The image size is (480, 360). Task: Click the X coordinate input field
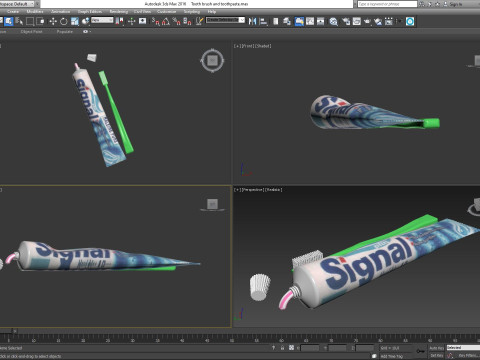[310, 348]
